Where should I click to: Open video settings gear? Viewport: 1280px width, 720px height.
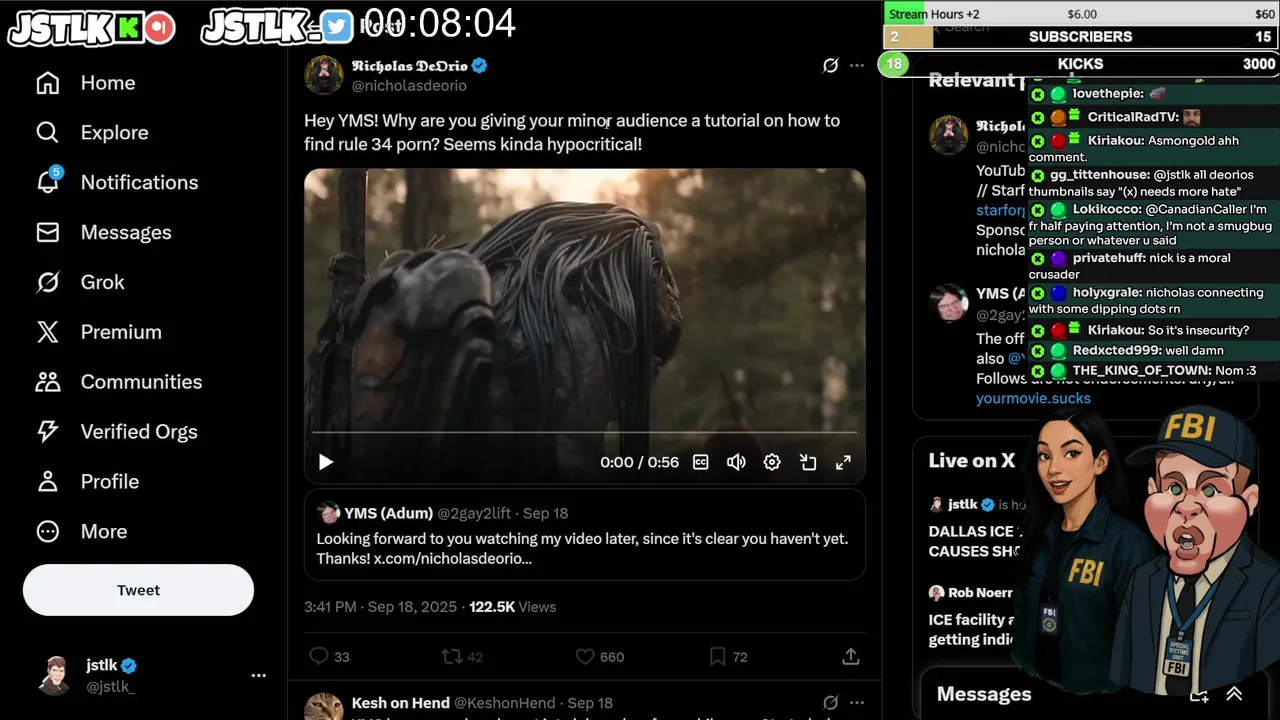pyautogui.click(x=772, y=462)
